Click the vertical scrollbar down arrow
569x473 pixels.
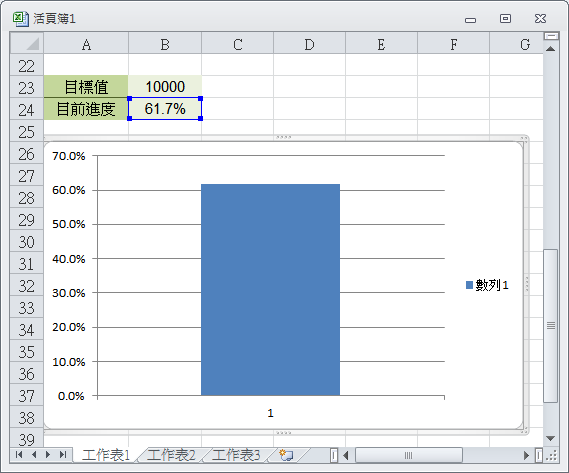pos(550,439)
